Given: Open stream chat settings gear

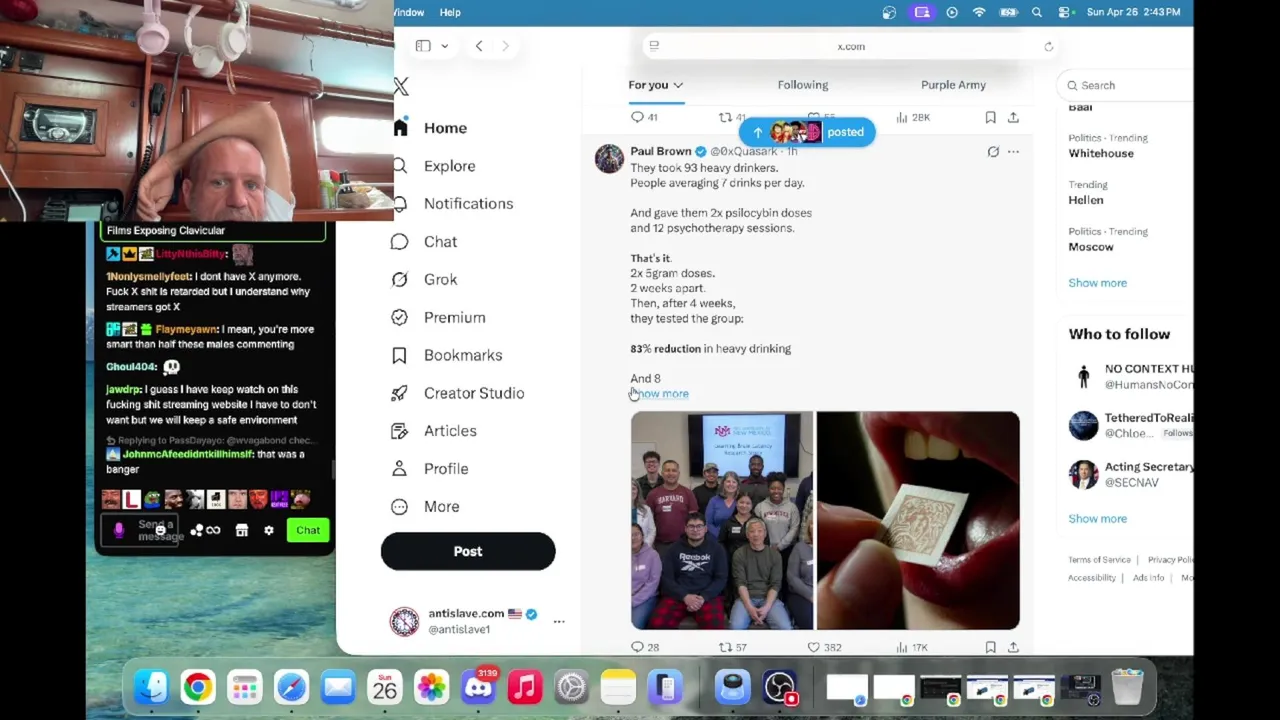Looking at the screenshot, I should [268, 531].
